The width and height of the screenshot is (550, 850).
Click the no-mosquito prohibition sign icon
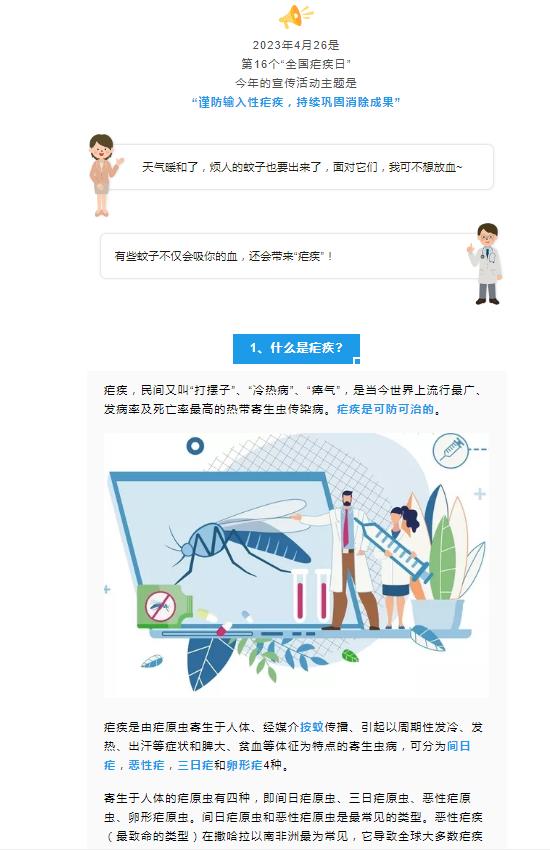(160, 606)
